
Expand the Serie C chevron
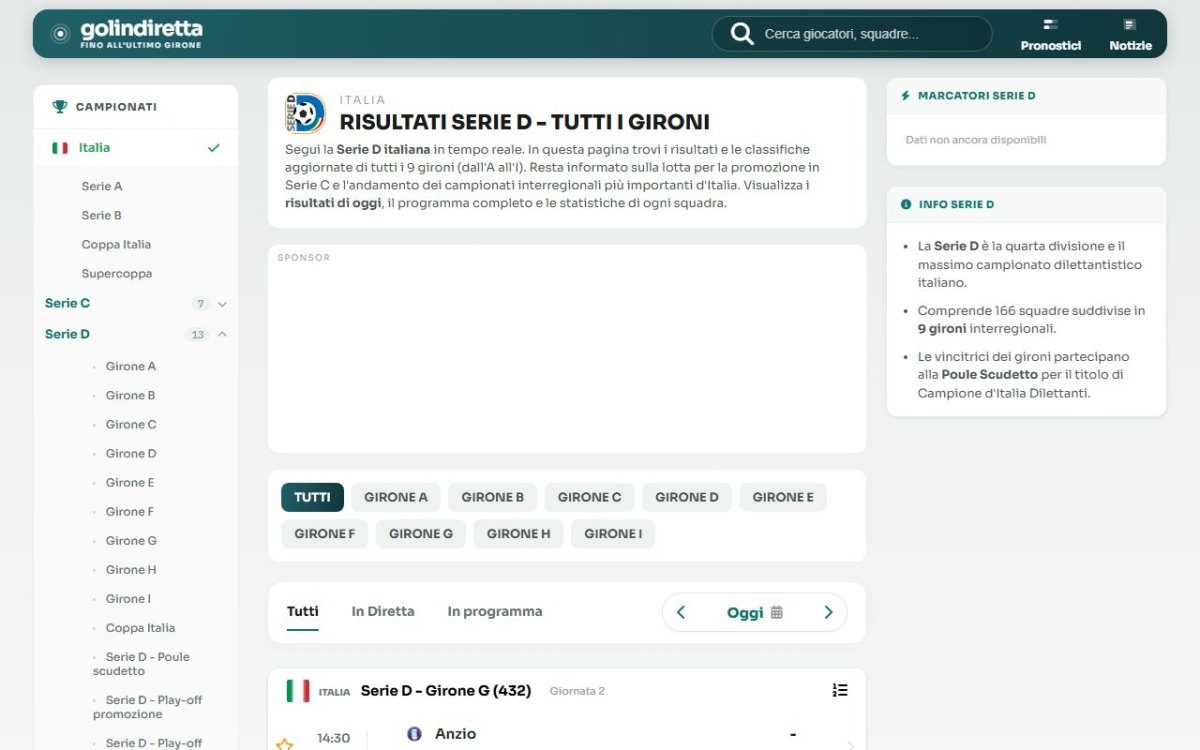[x=222, y=304]
